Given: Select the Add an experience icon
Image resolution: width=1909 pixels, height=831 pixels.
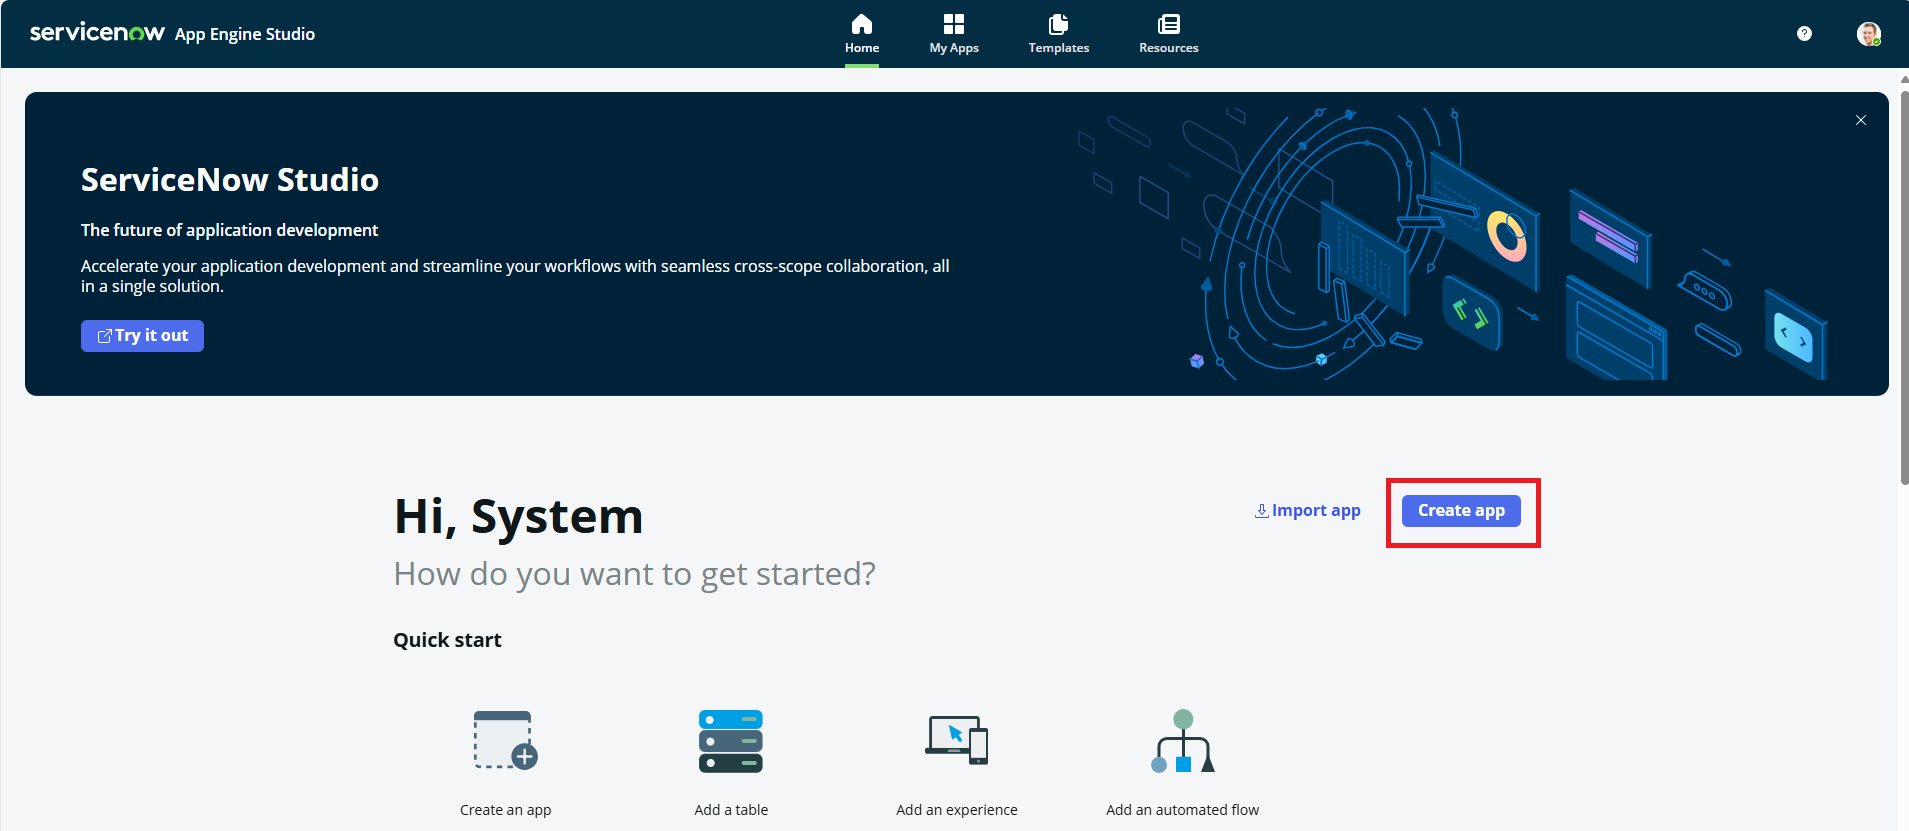Looking at the screenshot, I should (956, 741).
